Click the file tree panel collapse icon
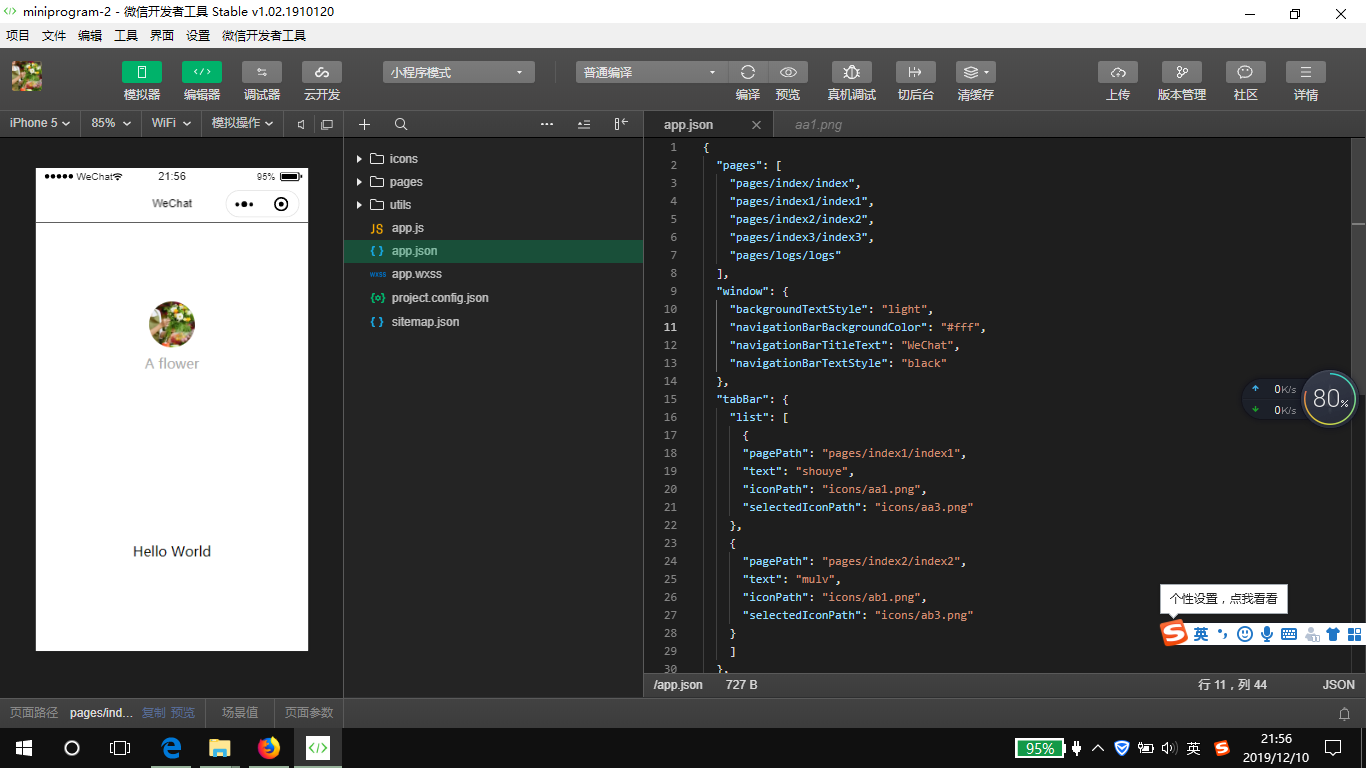Screen dimensions: 1366x768 click(x=621, y=124)
